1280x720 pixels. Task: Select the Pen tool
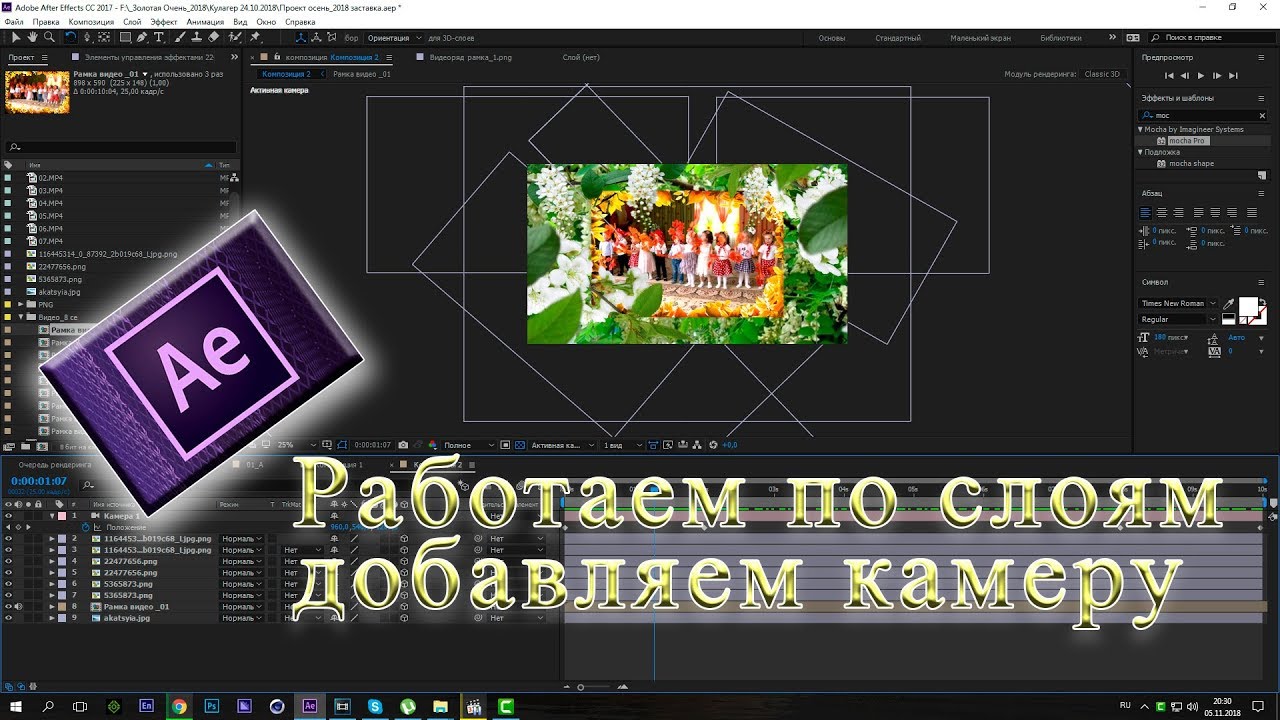pos(142,38)
